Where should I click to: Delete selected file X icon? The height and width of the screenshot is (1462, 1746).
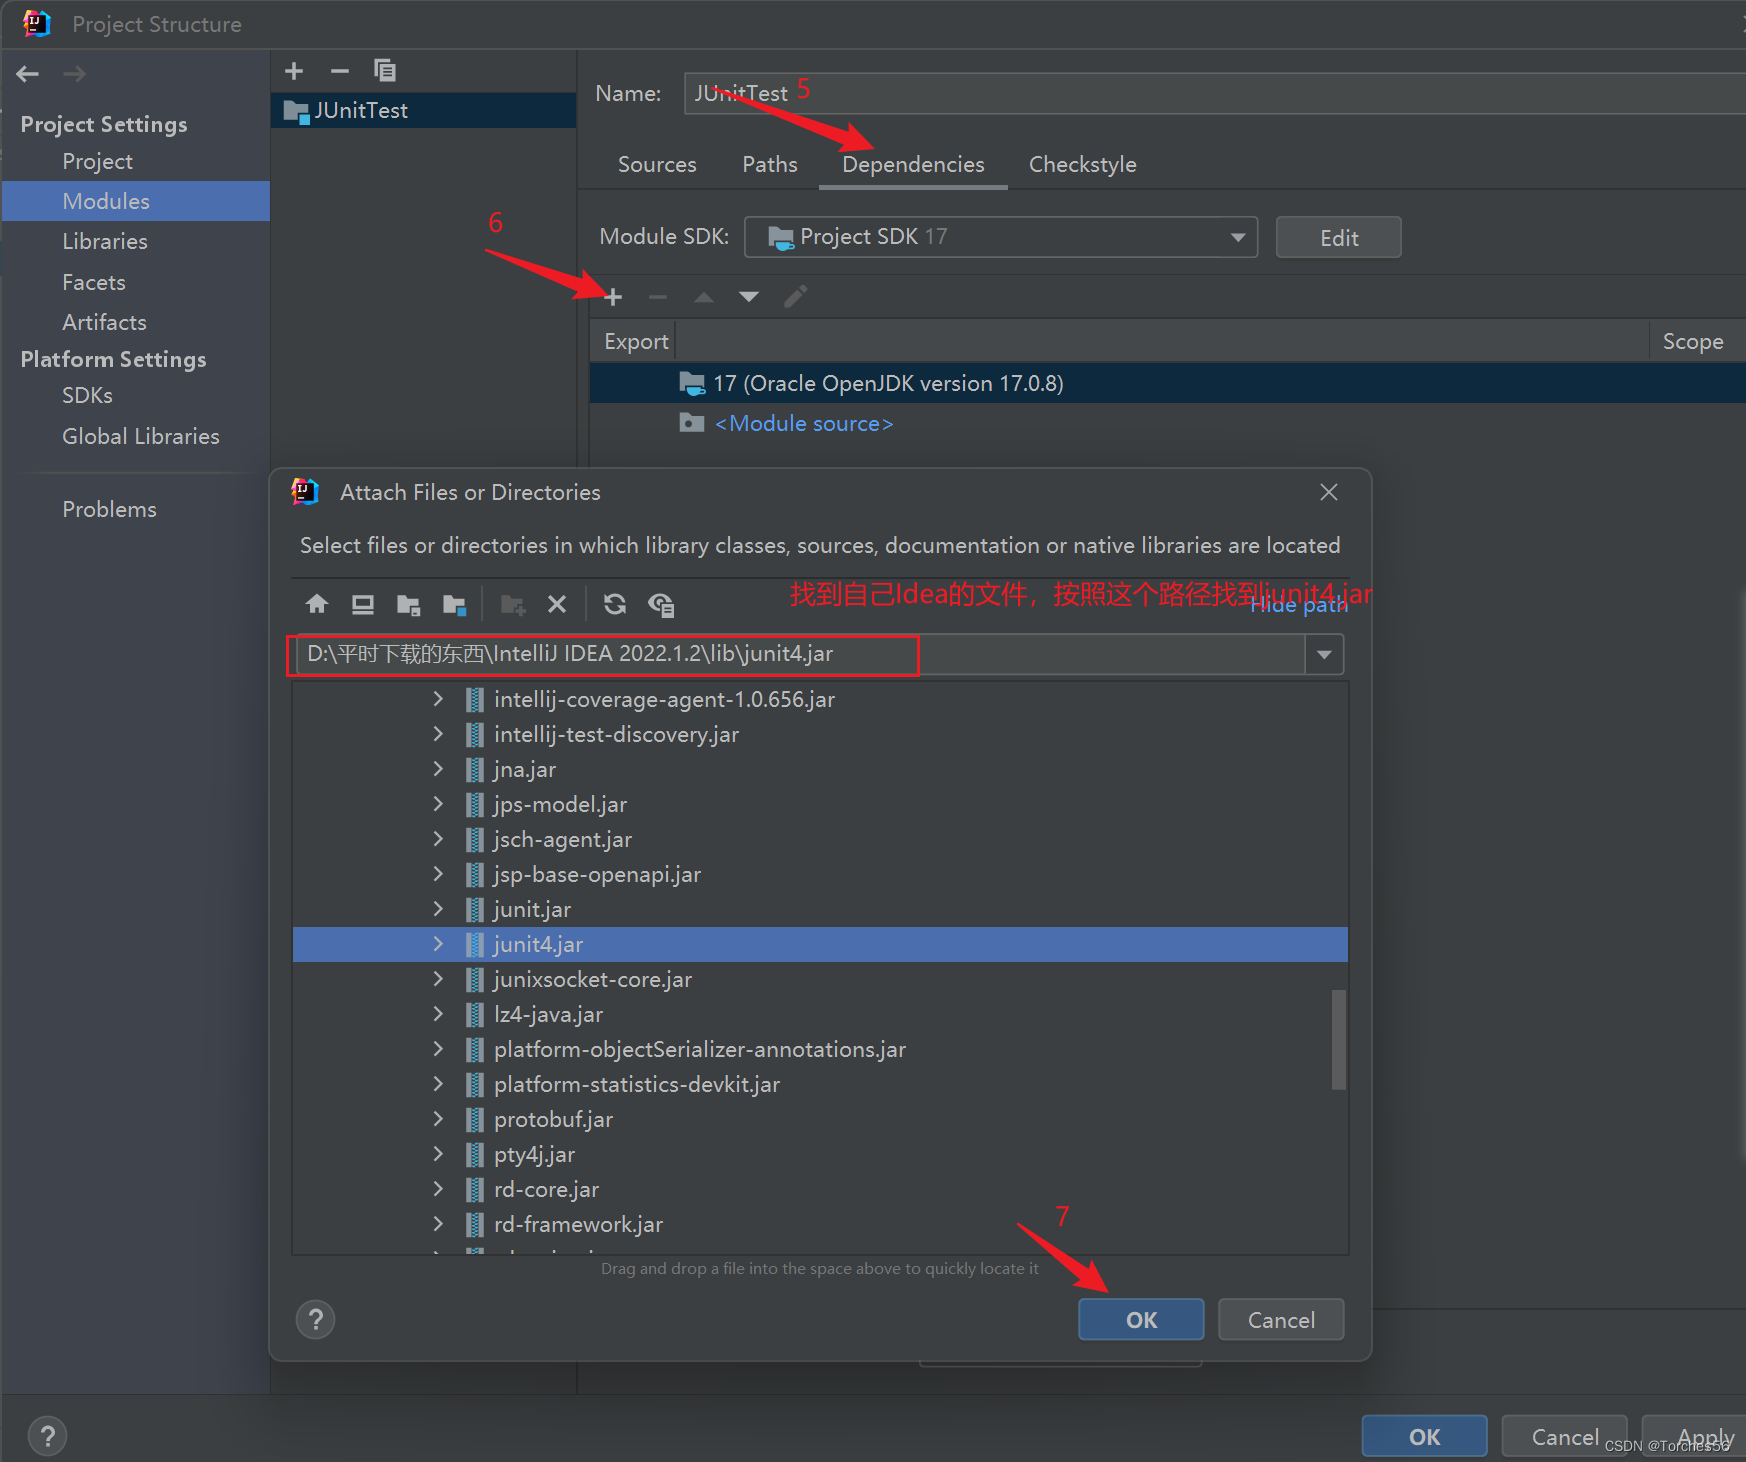(557, 604)
